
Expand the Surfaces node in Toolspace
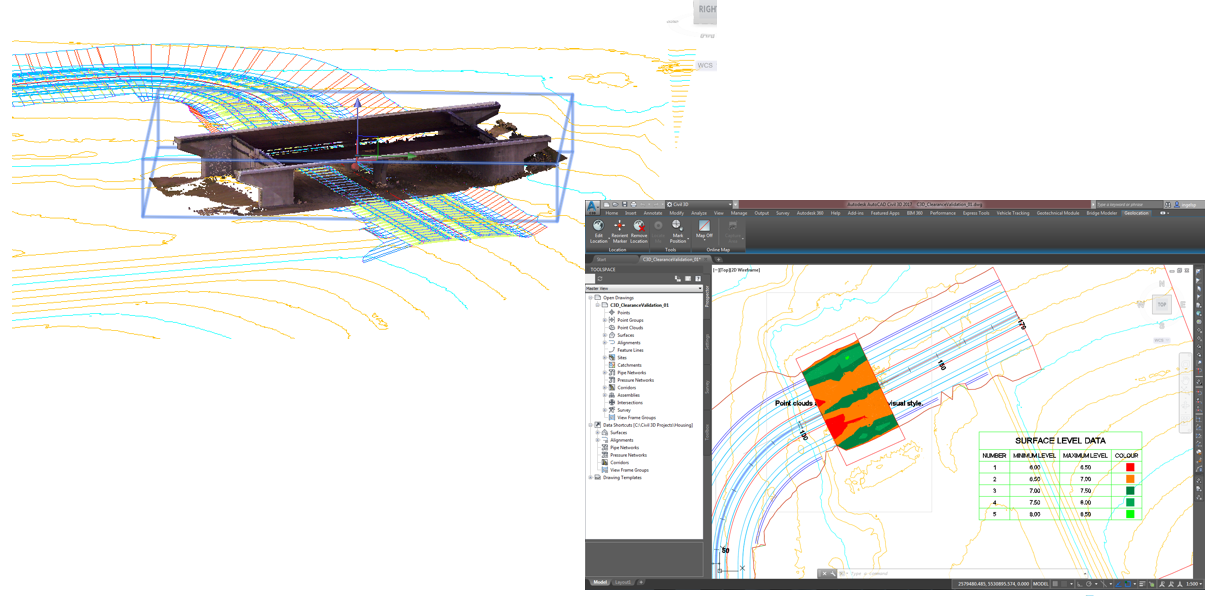604,335
